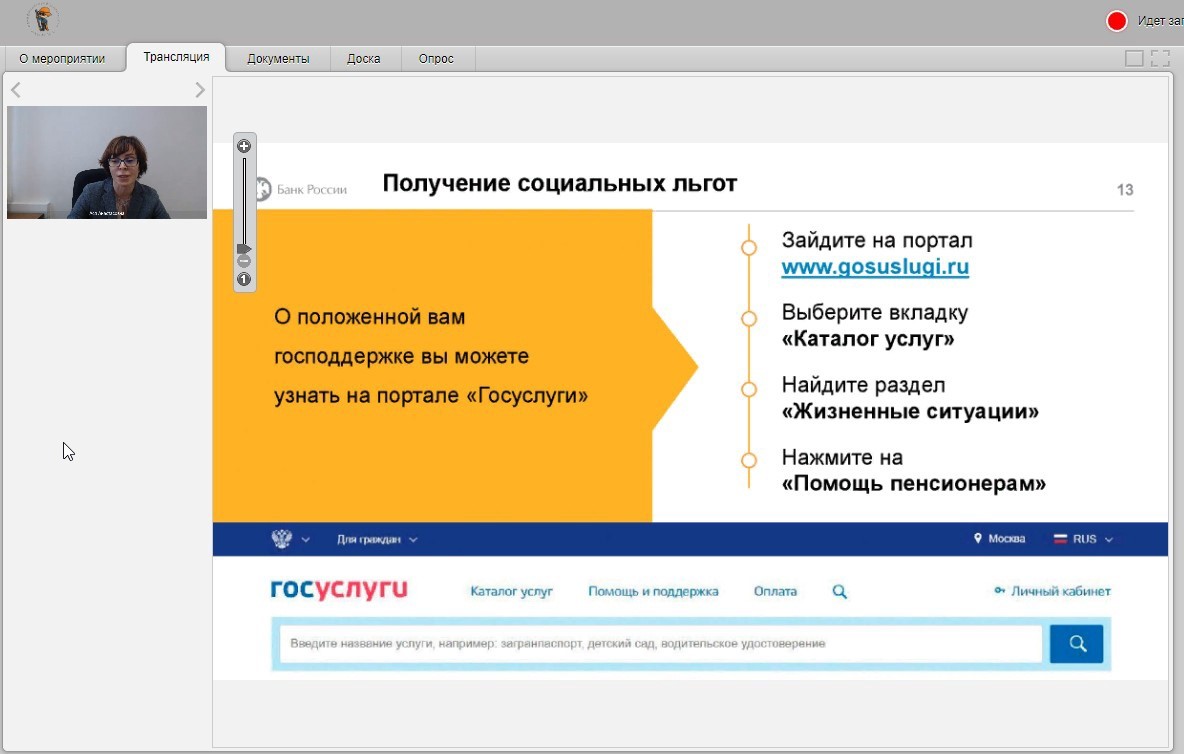Zoom in with the plus button

[244, 146]
